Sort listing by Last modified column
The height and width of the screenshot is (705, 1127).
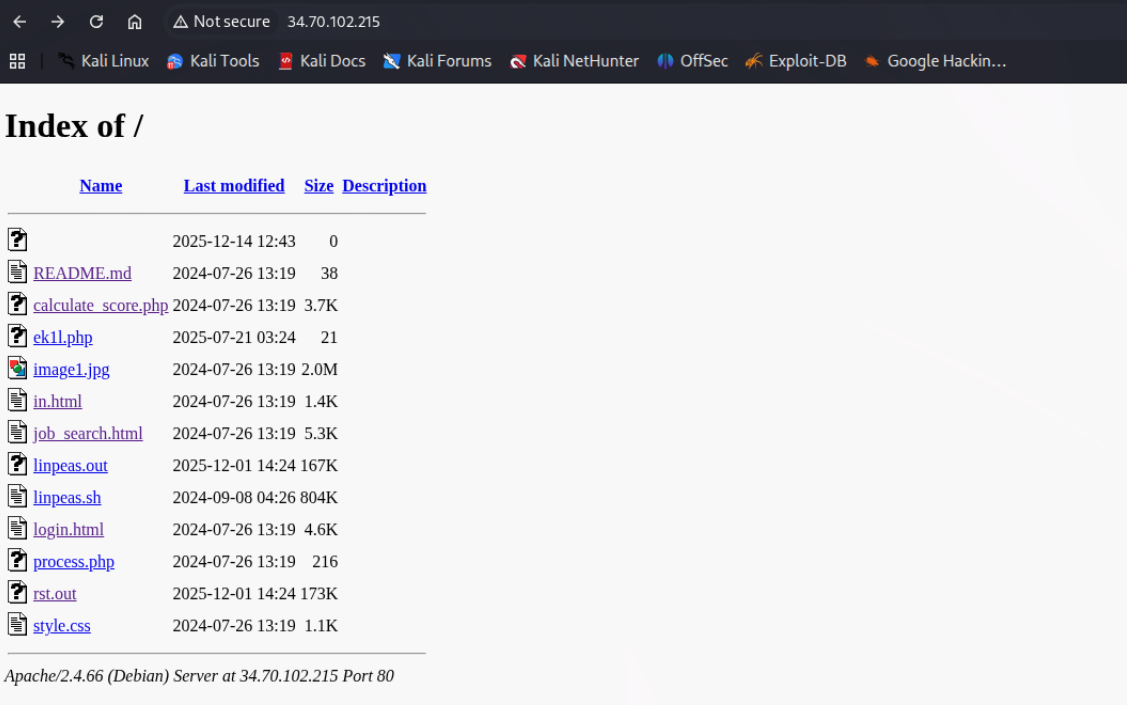[234, 186]
